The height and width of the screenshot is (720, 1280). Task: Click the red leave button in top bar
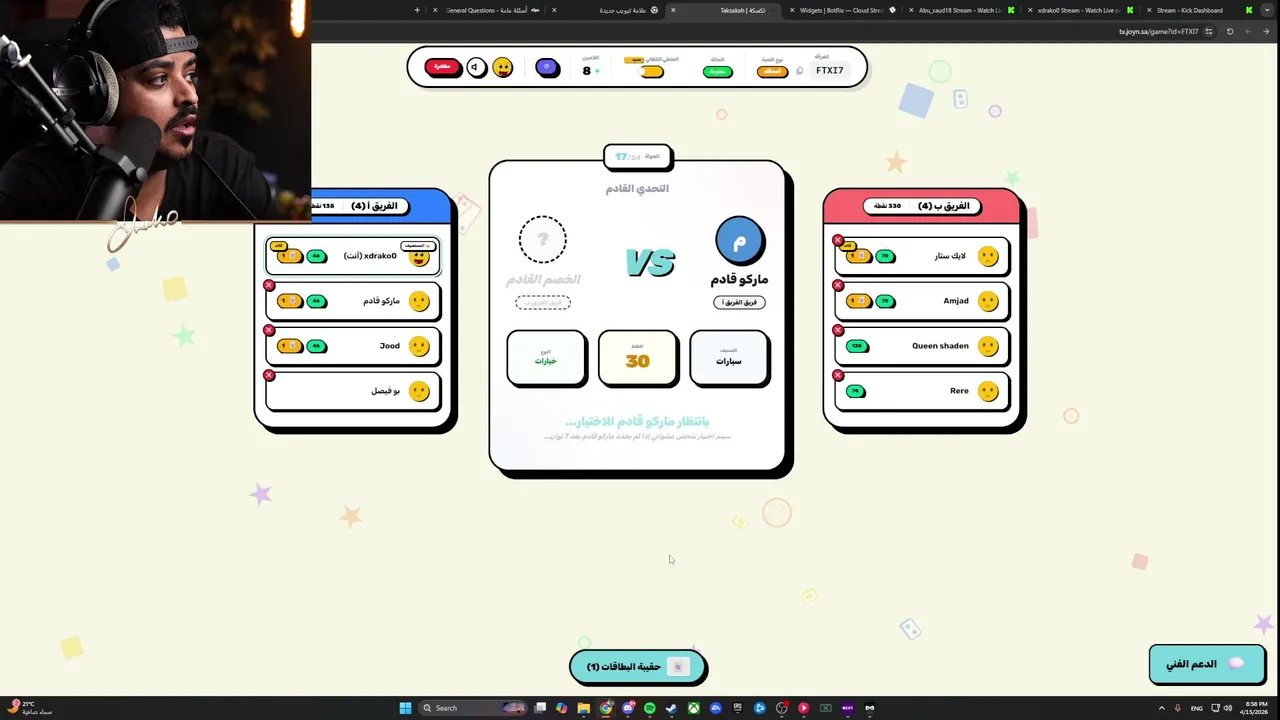442,67
